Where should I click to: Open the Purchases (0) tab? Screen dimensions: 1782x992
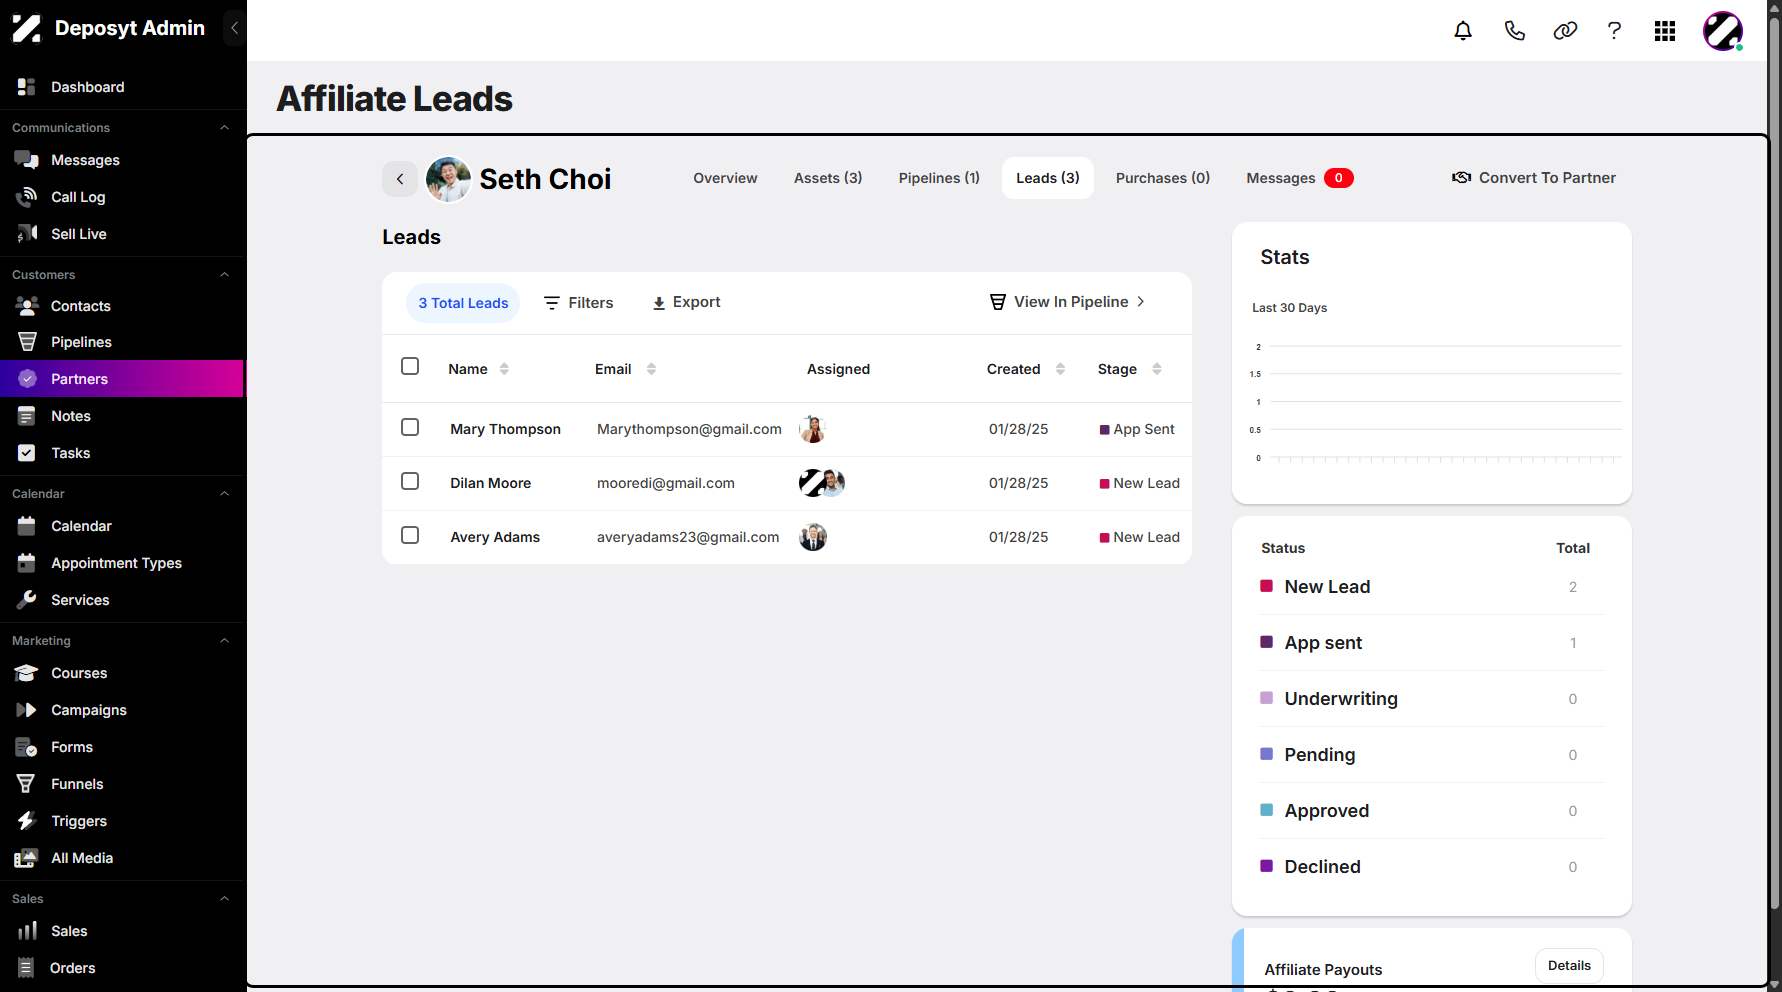pyautogui.click(x=1163, y=178)
